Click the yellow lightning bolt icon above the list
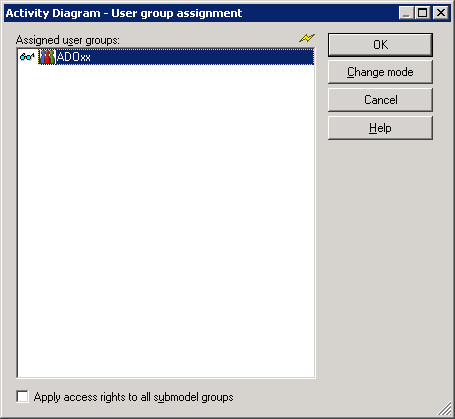This screenshot has height=419, width=455. (307, 38)
